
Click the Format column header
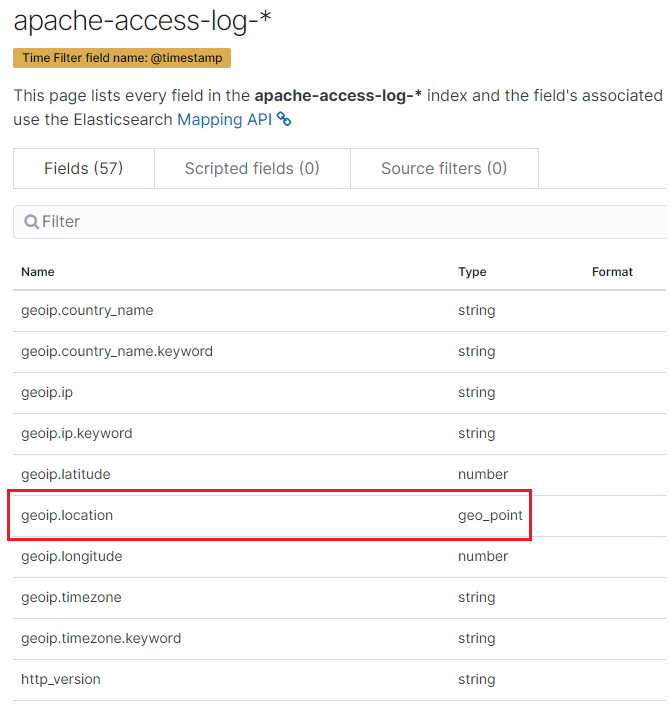[612, 272]
